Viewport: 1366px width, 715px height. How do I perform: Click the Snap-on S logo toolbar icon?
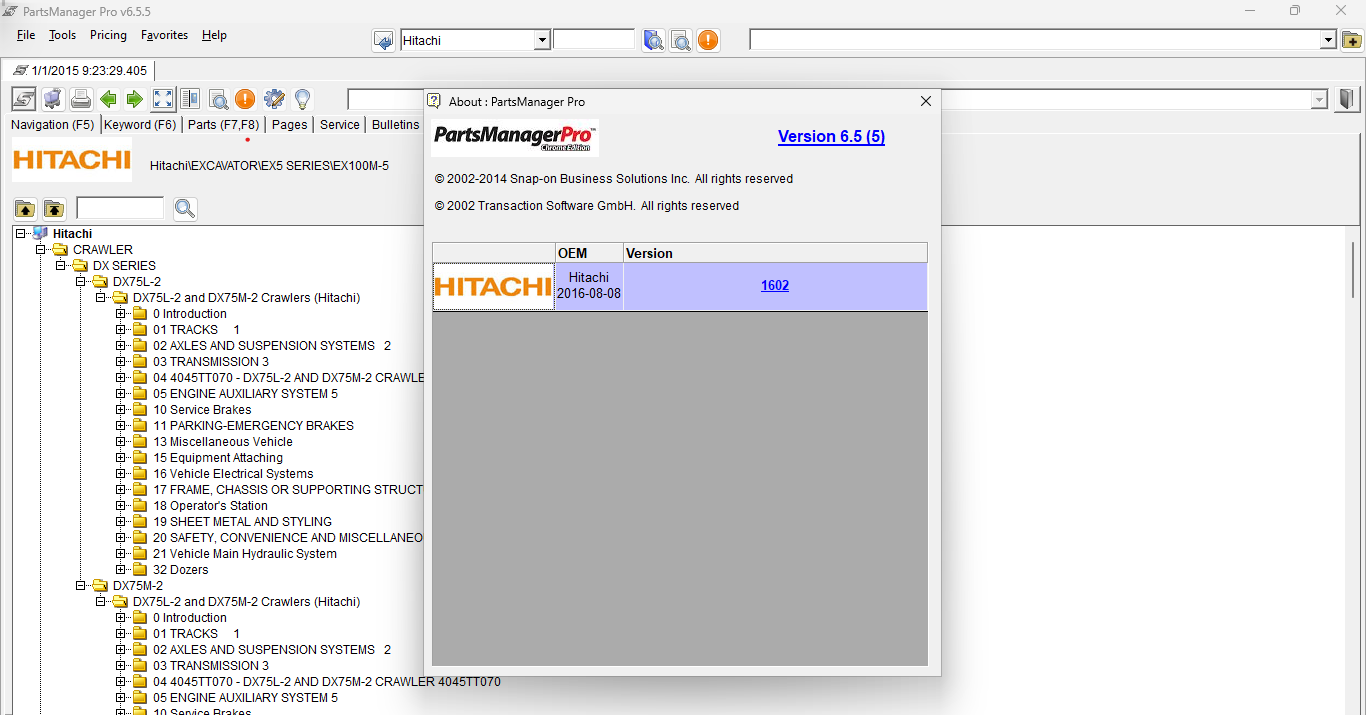point(24,99)
